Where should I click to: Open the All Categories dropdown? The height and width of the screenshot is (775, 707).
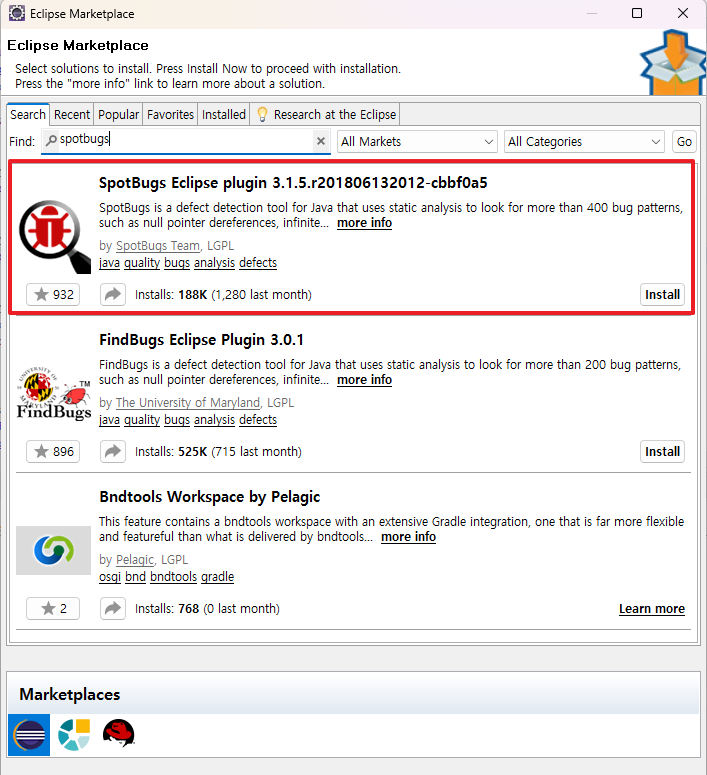[x=584, y=142]
